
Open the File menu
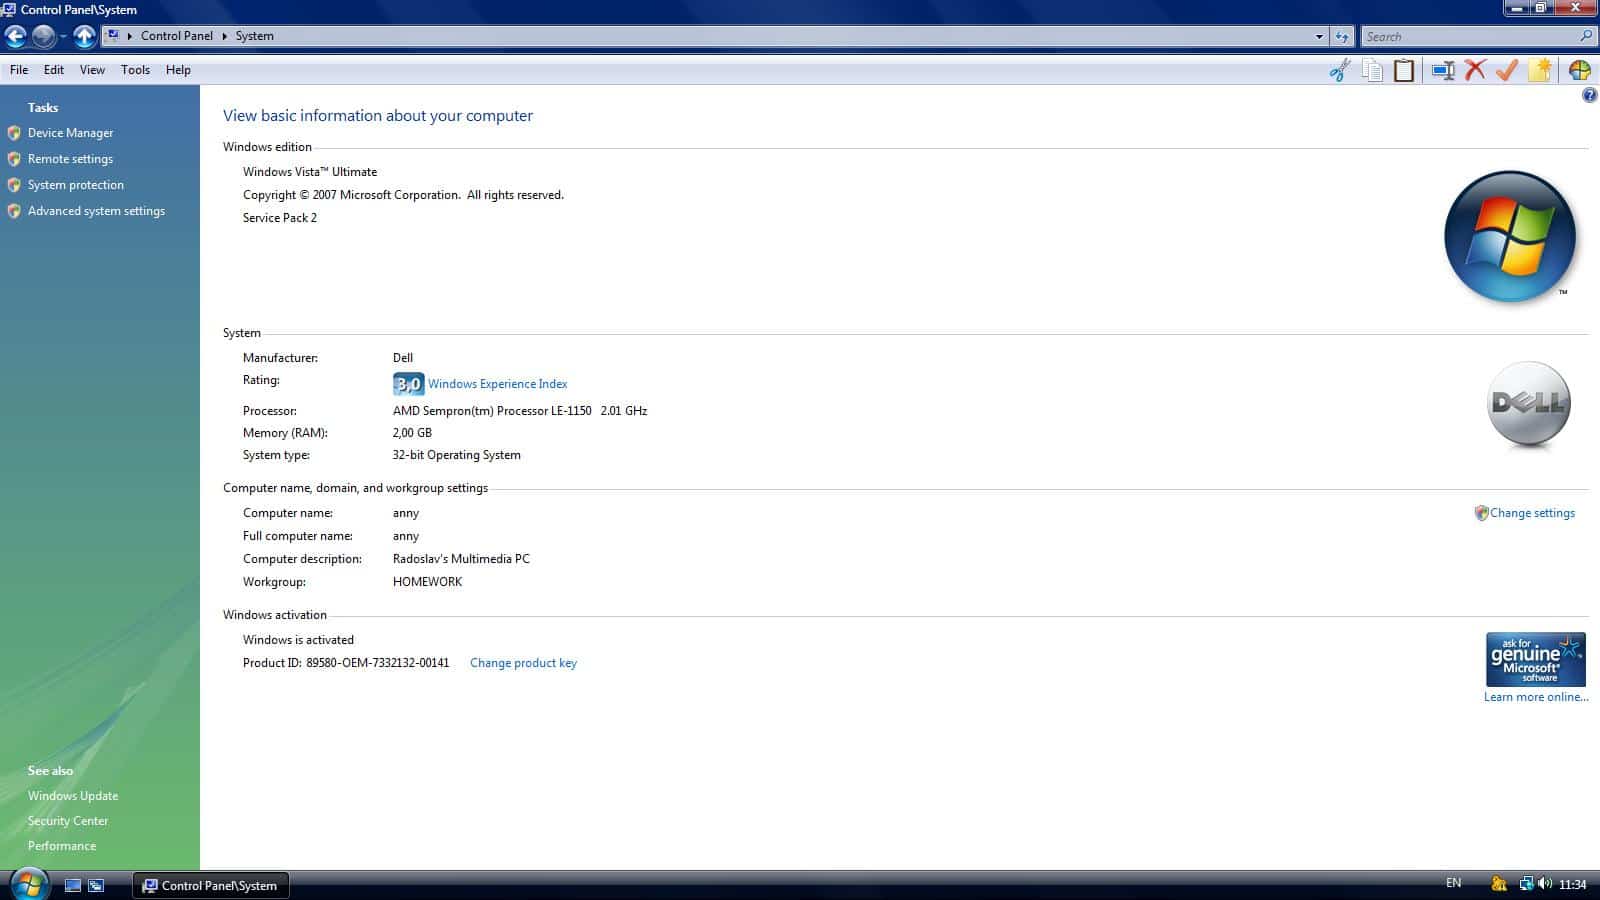pyautogui.click(x=19, y=70)
